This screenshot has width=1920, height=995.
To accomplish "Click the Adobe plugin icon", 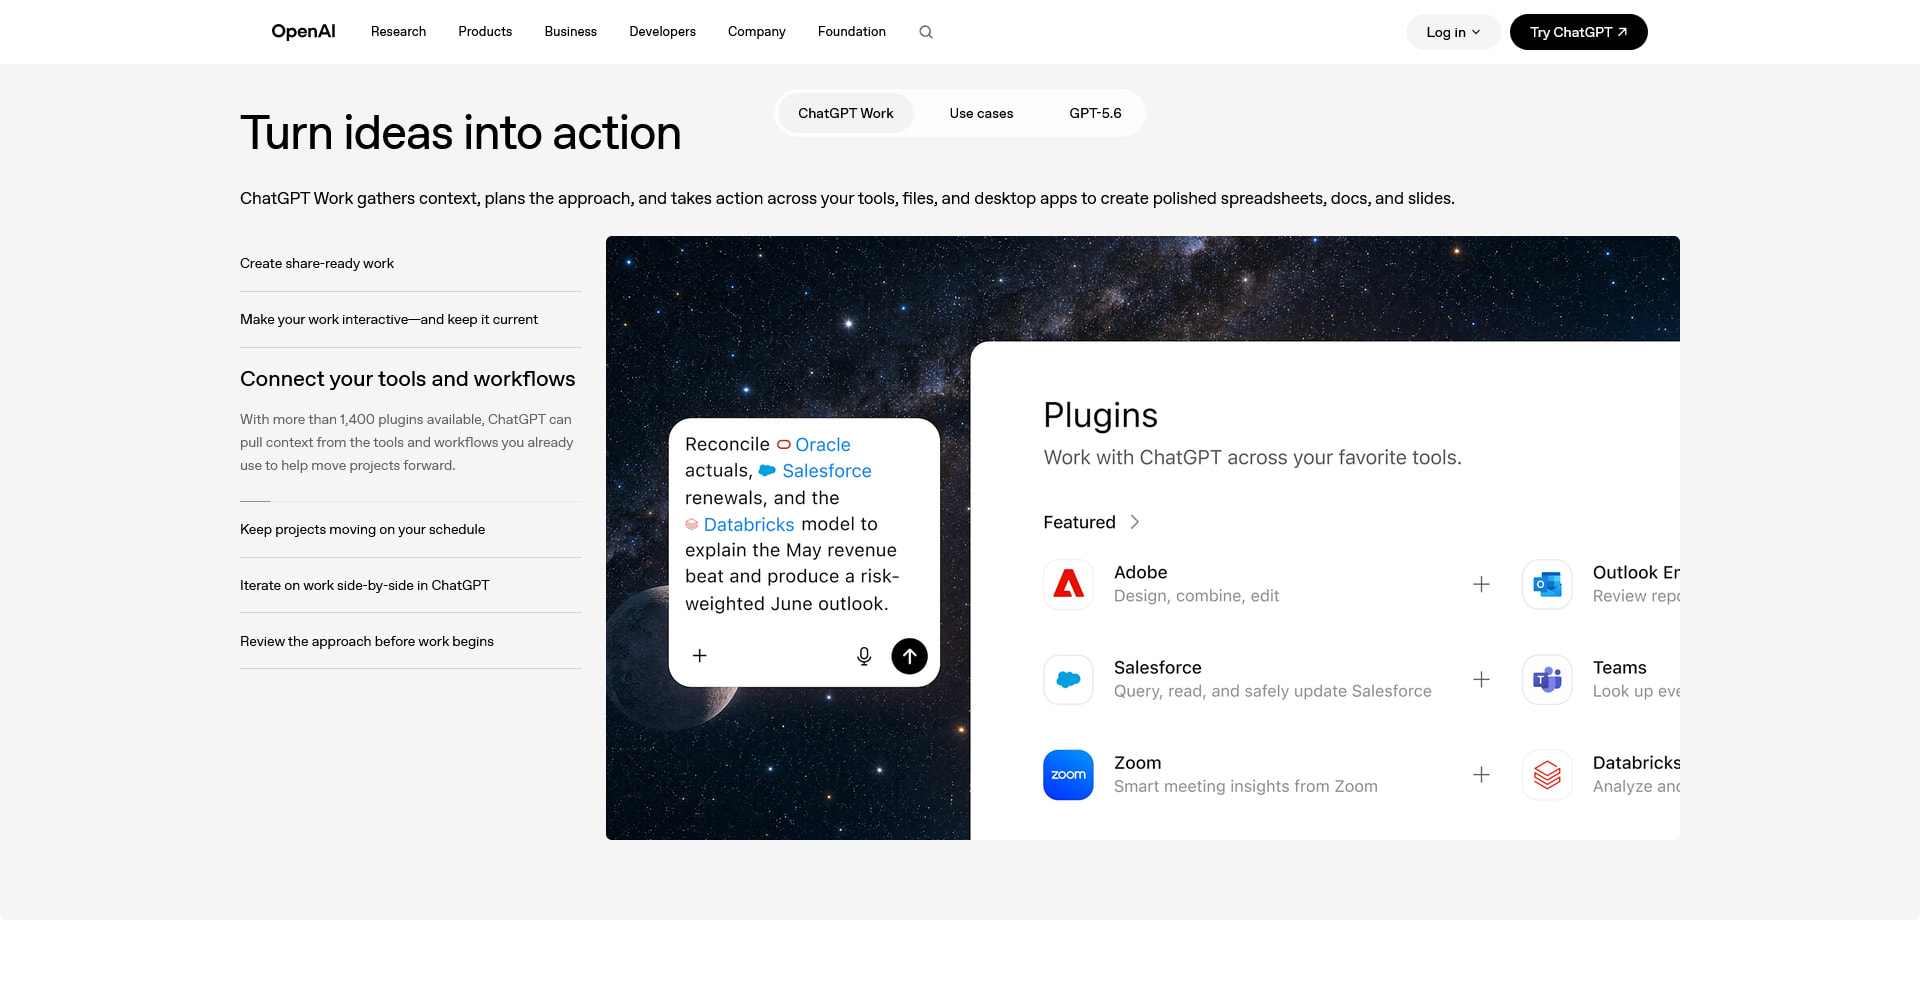I will pos(1068,584).
